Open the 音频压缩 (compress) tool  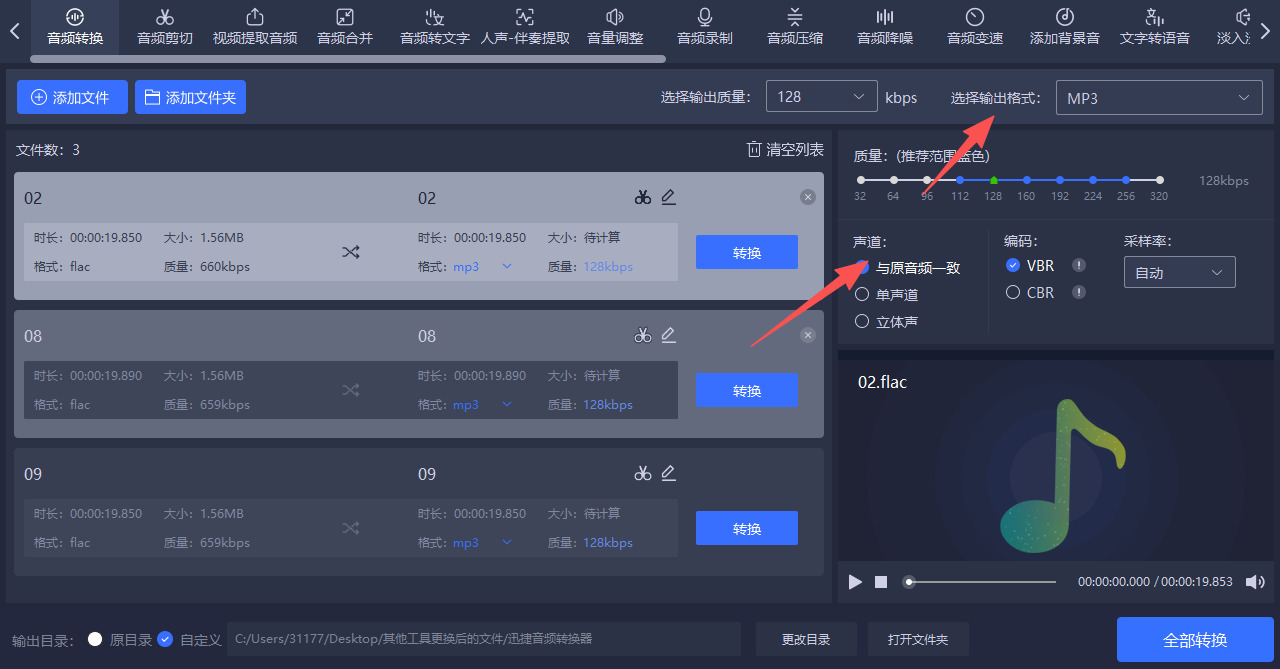coord(795,27)
